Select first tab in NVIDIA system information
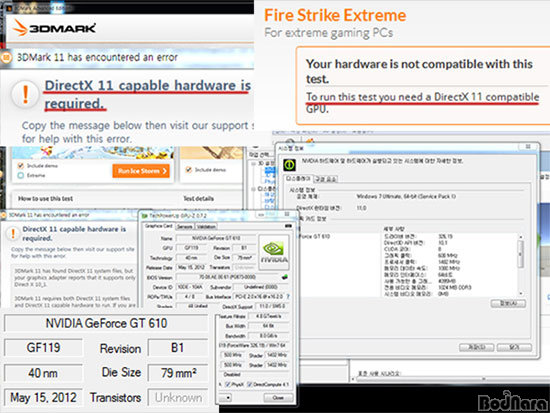The height and width of the screenshot is (413, 550). 298,179
